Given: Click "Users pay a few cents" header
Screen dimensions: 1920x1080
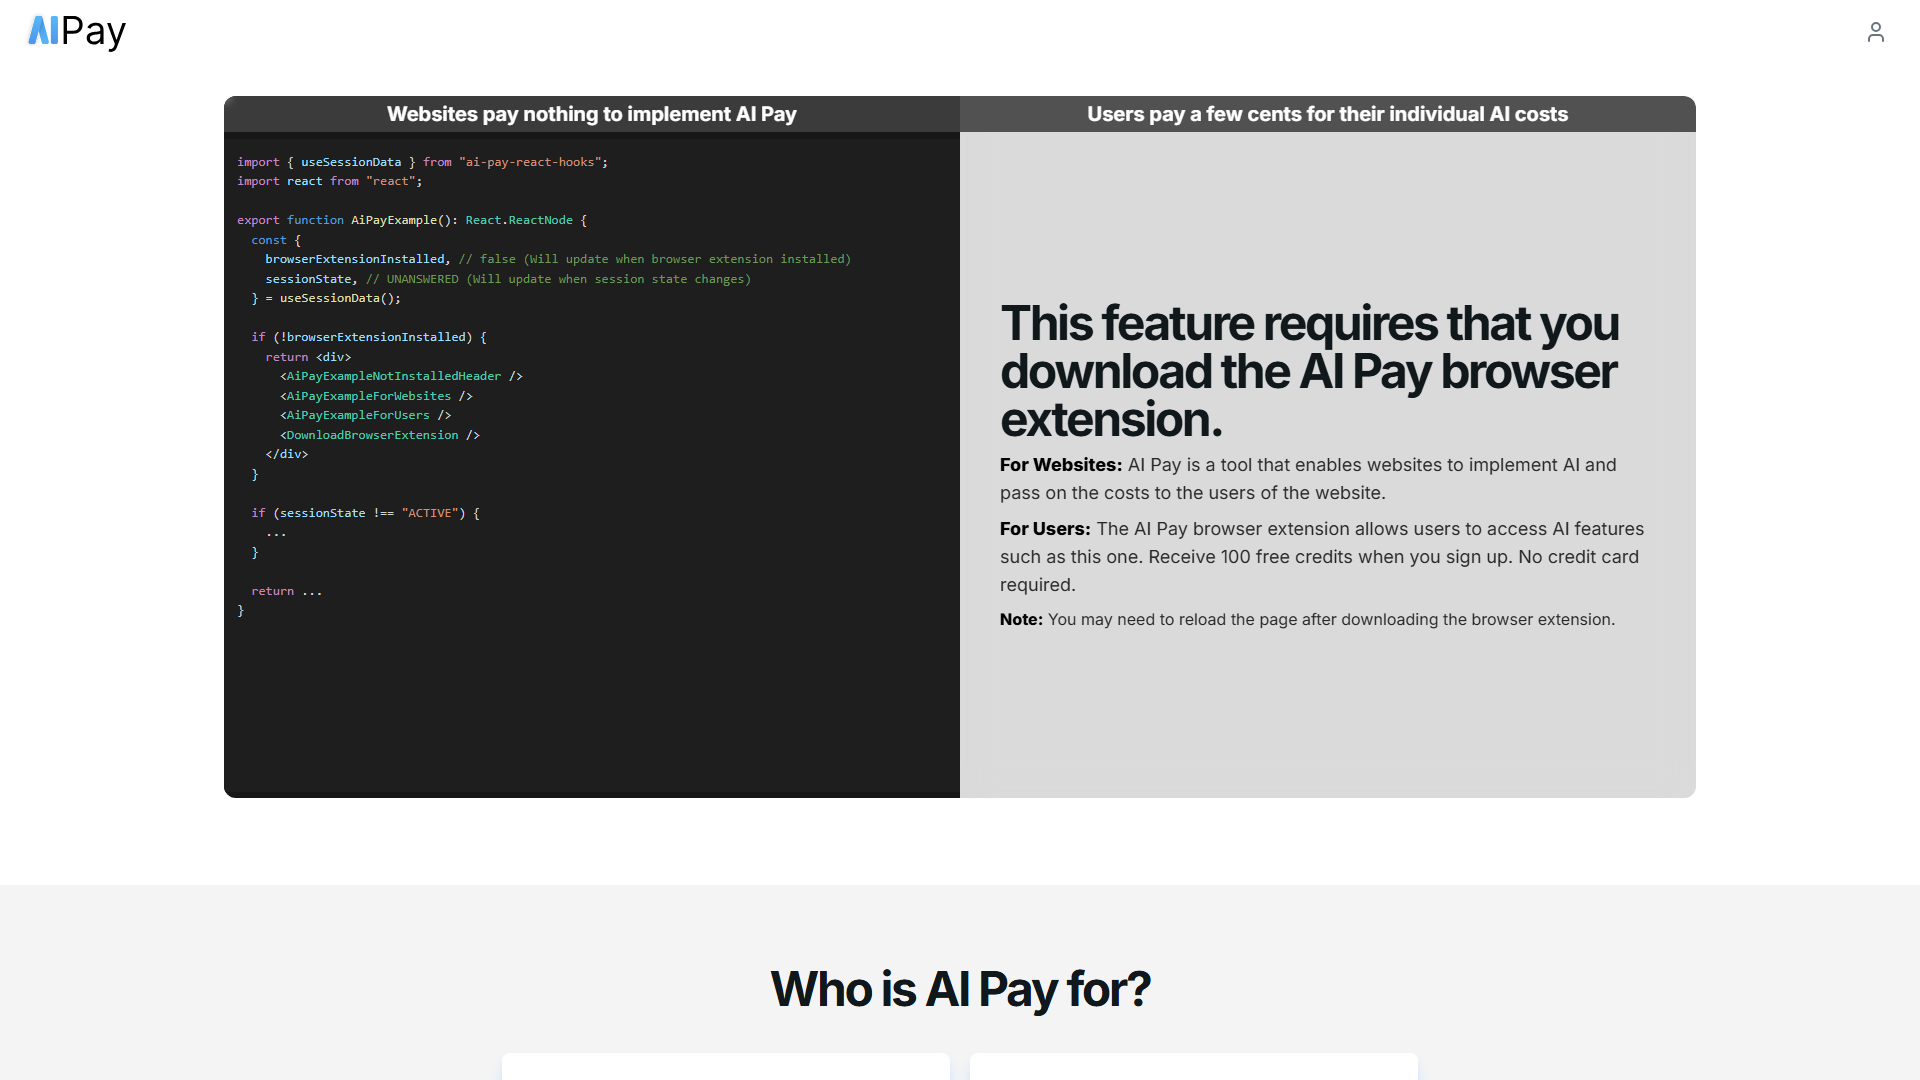Looking at the screenshot, I should click(x=1327, y=114).
